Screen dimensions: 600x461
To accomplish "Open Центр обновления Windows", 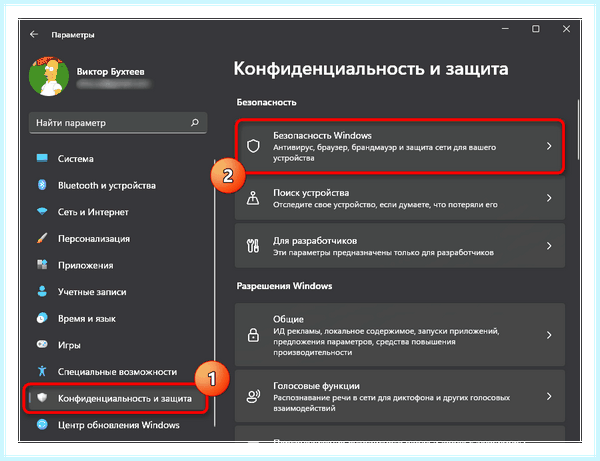I will tap(118, 425).
